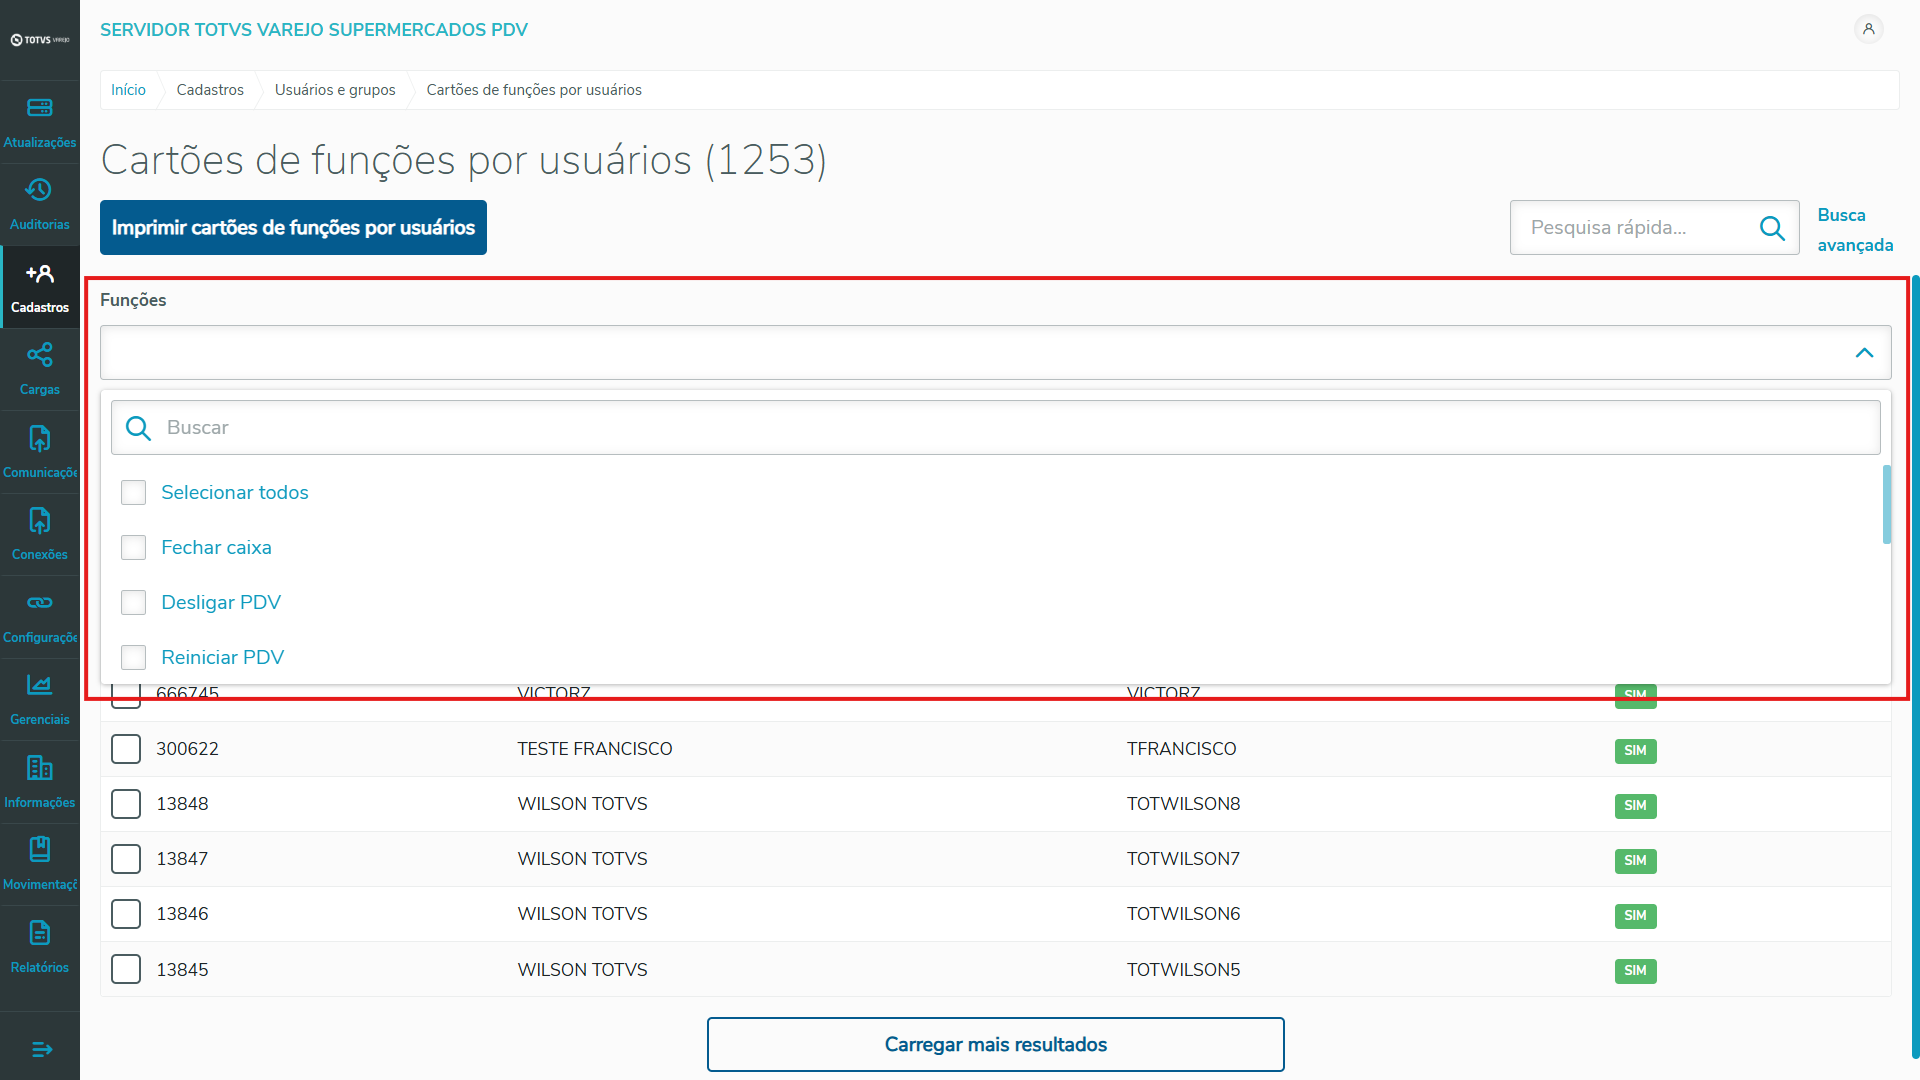This screenshot has height=1080, width=1920.
Task: Collapse the Funções dropdown chevron
Action: (1864, 353)
